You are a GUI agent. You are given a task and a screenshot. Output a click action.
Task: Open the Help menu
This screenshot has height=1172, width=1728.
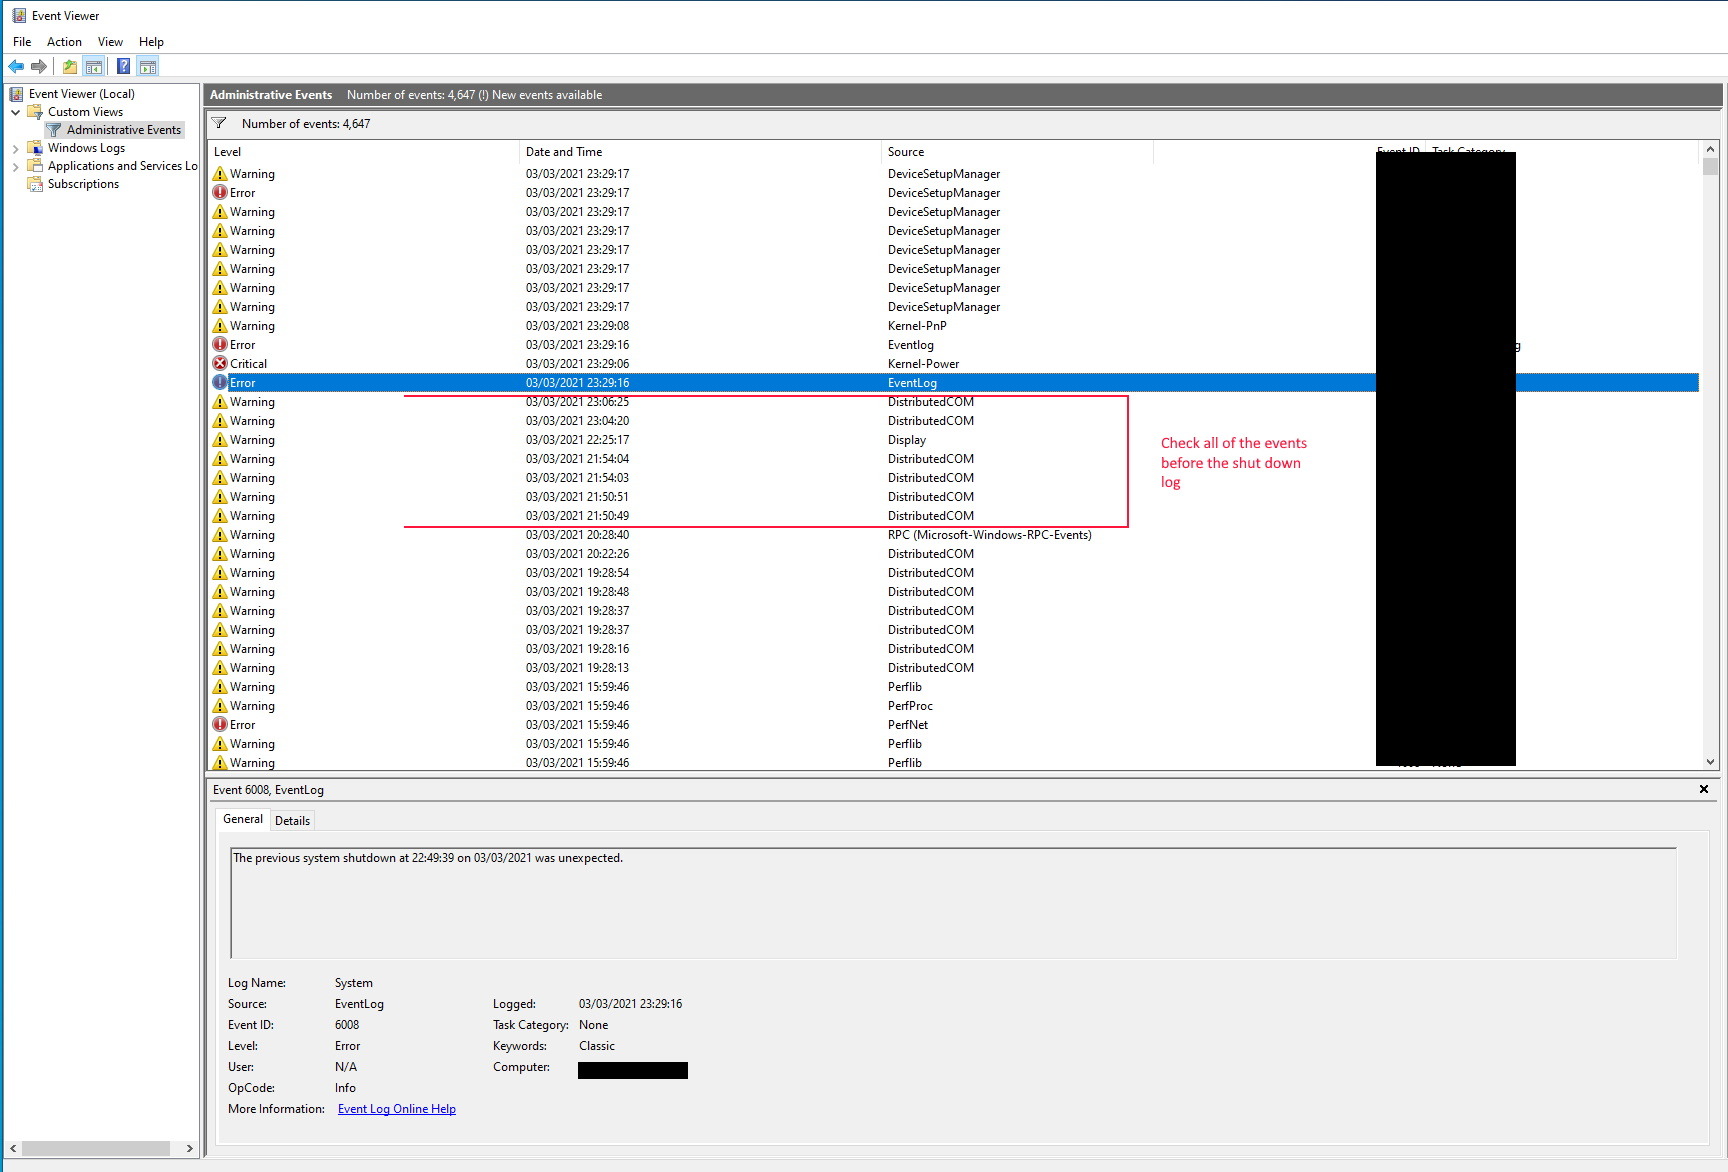(x=151, y=42)
